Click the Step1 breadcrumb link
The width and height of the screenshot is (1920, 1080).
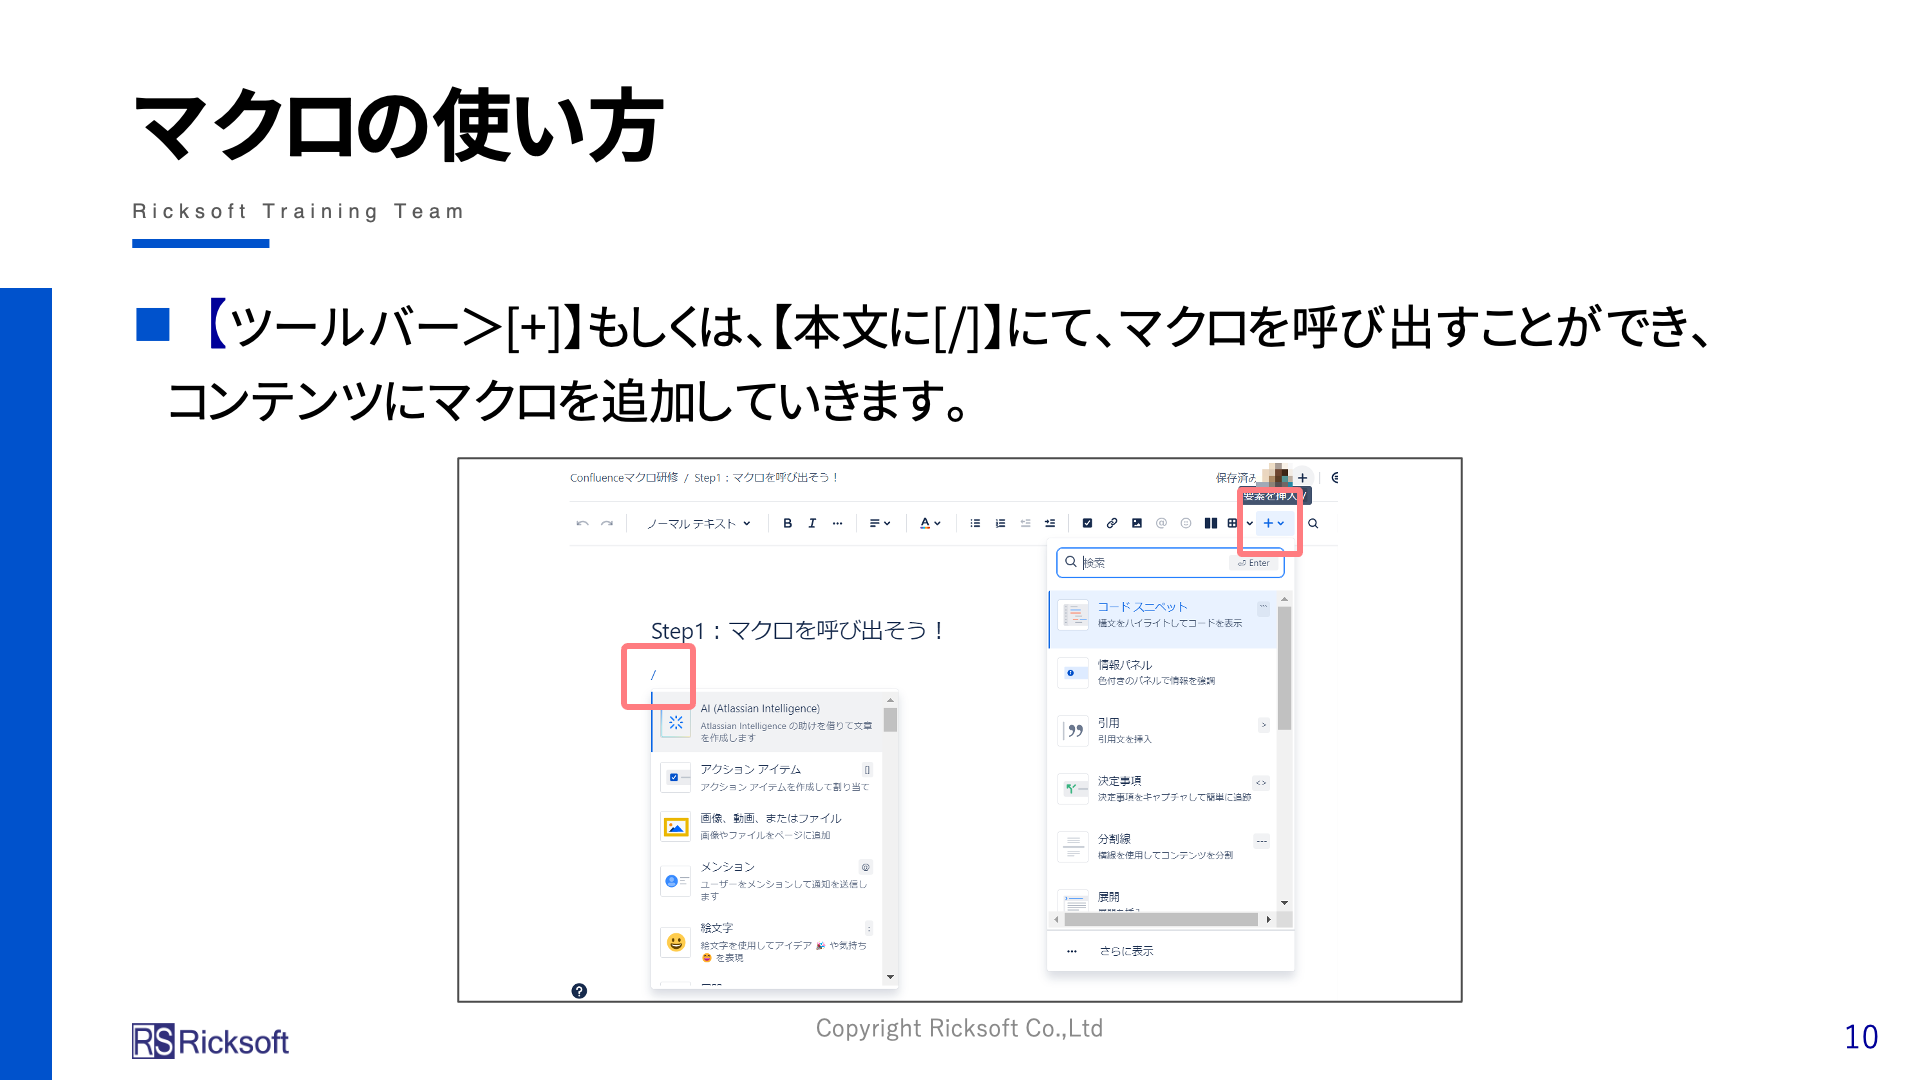tap(766, 478)
